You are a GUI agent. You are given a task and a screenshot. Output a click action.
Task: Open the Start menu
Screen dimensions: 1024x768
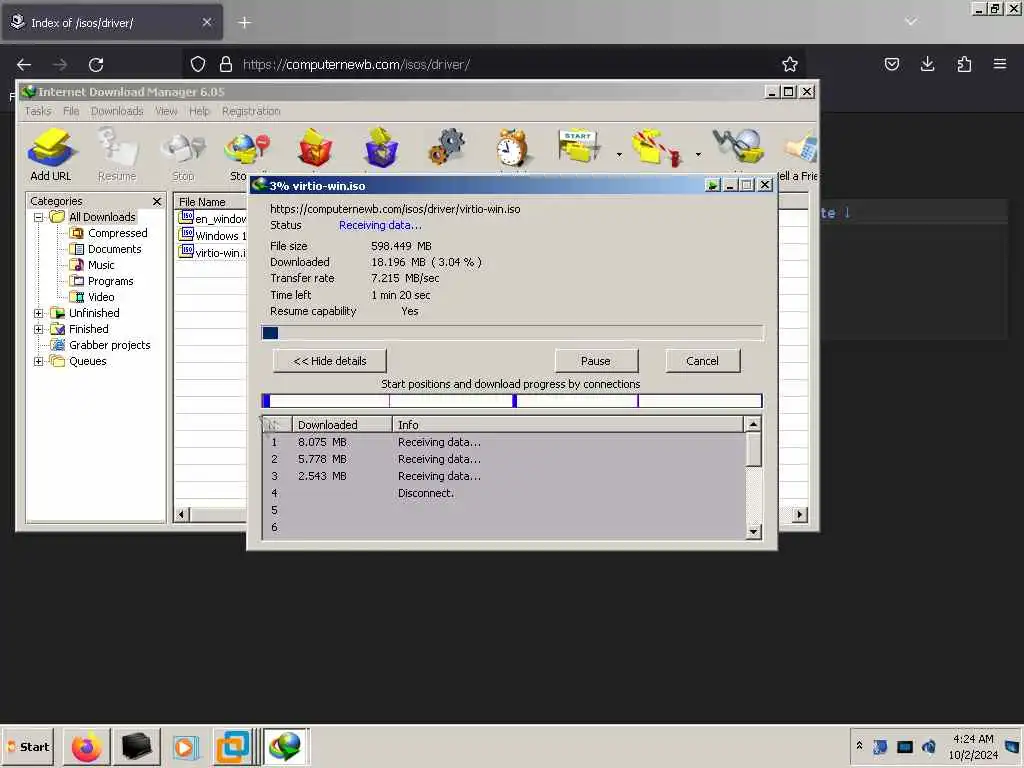click(28, 746)
